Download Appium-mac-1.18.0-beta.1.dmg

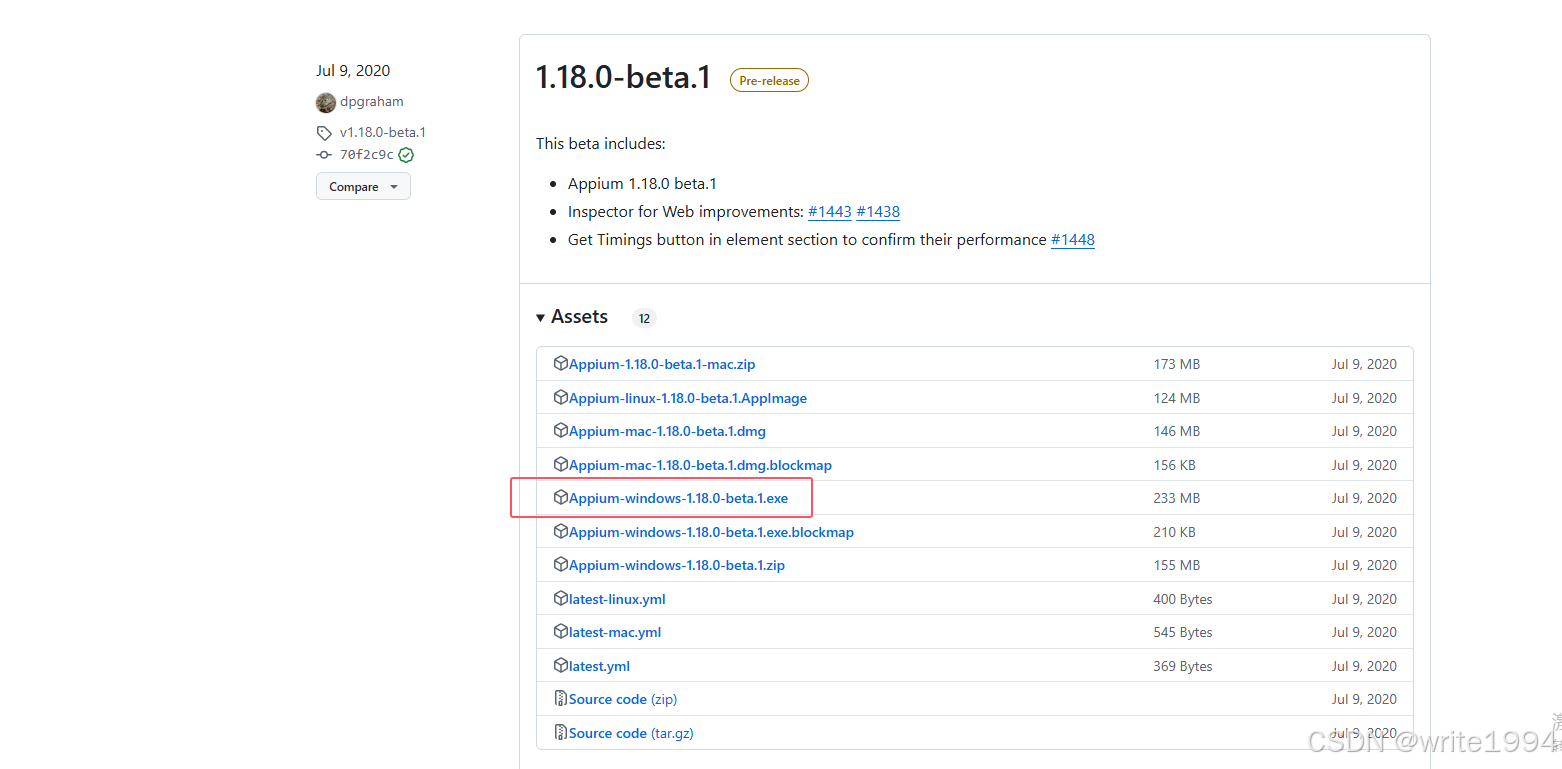click(x=667, y=431)
